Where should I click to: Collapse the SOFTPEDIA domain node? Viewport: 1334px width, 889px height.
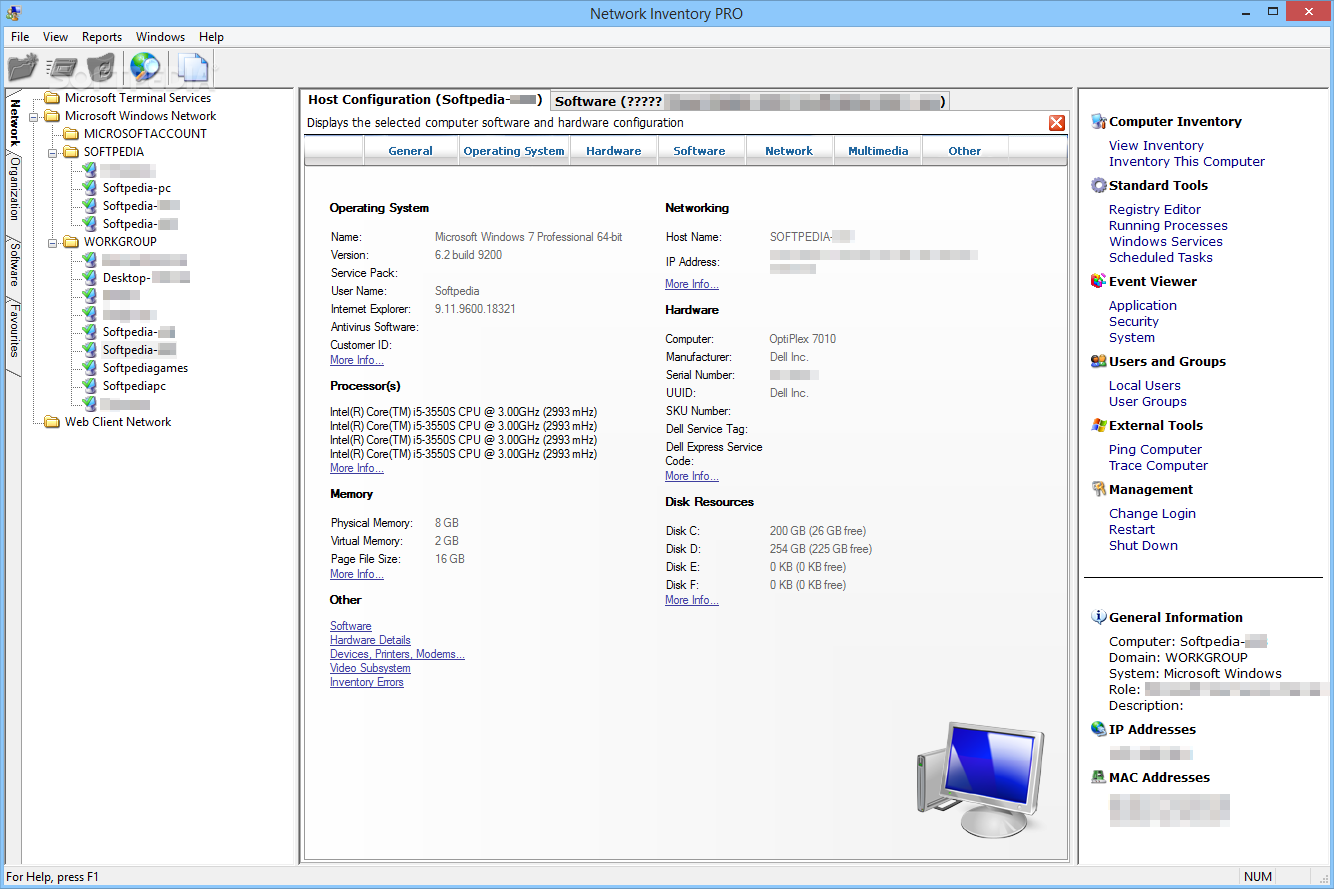pyautogui.click(x=52, y=152)
